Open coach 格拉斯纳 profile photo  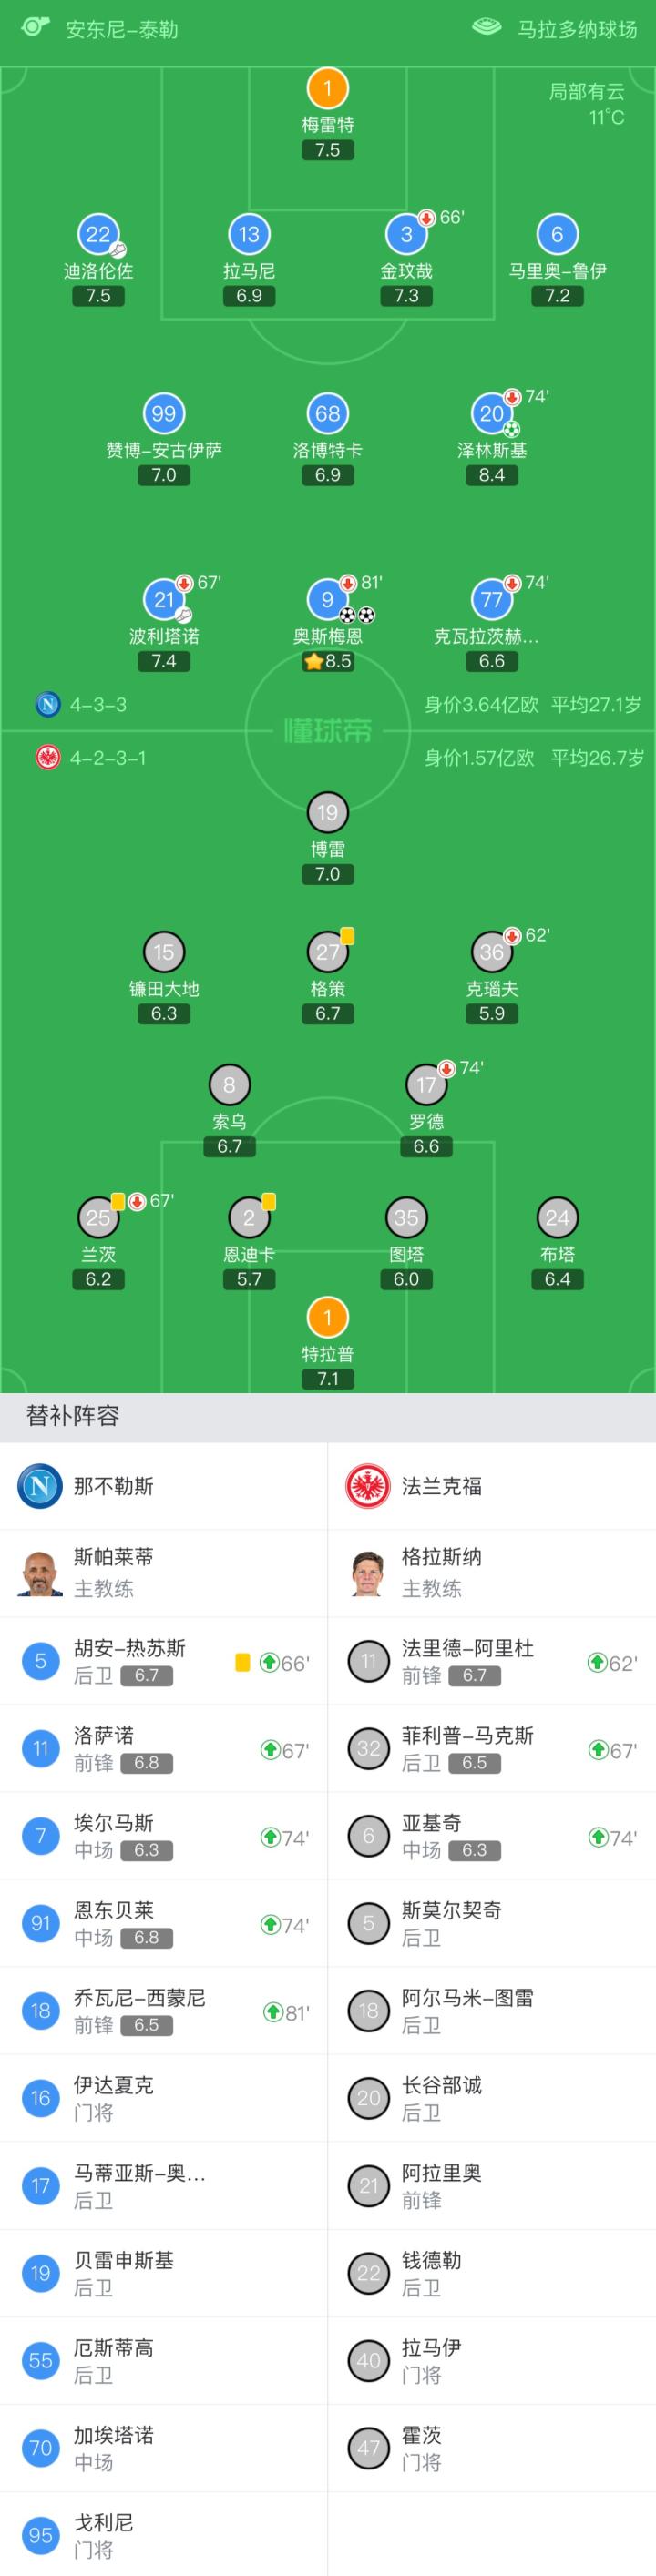pyautogui.click(x=369, y=1572)
